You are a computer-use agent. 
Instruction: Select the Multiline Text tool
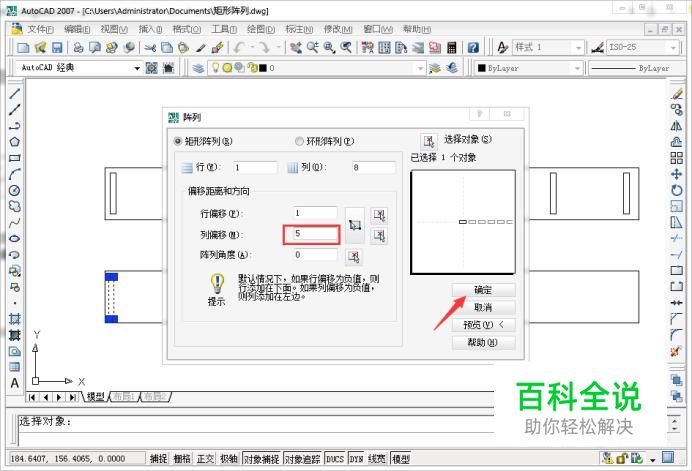point(15,383)
